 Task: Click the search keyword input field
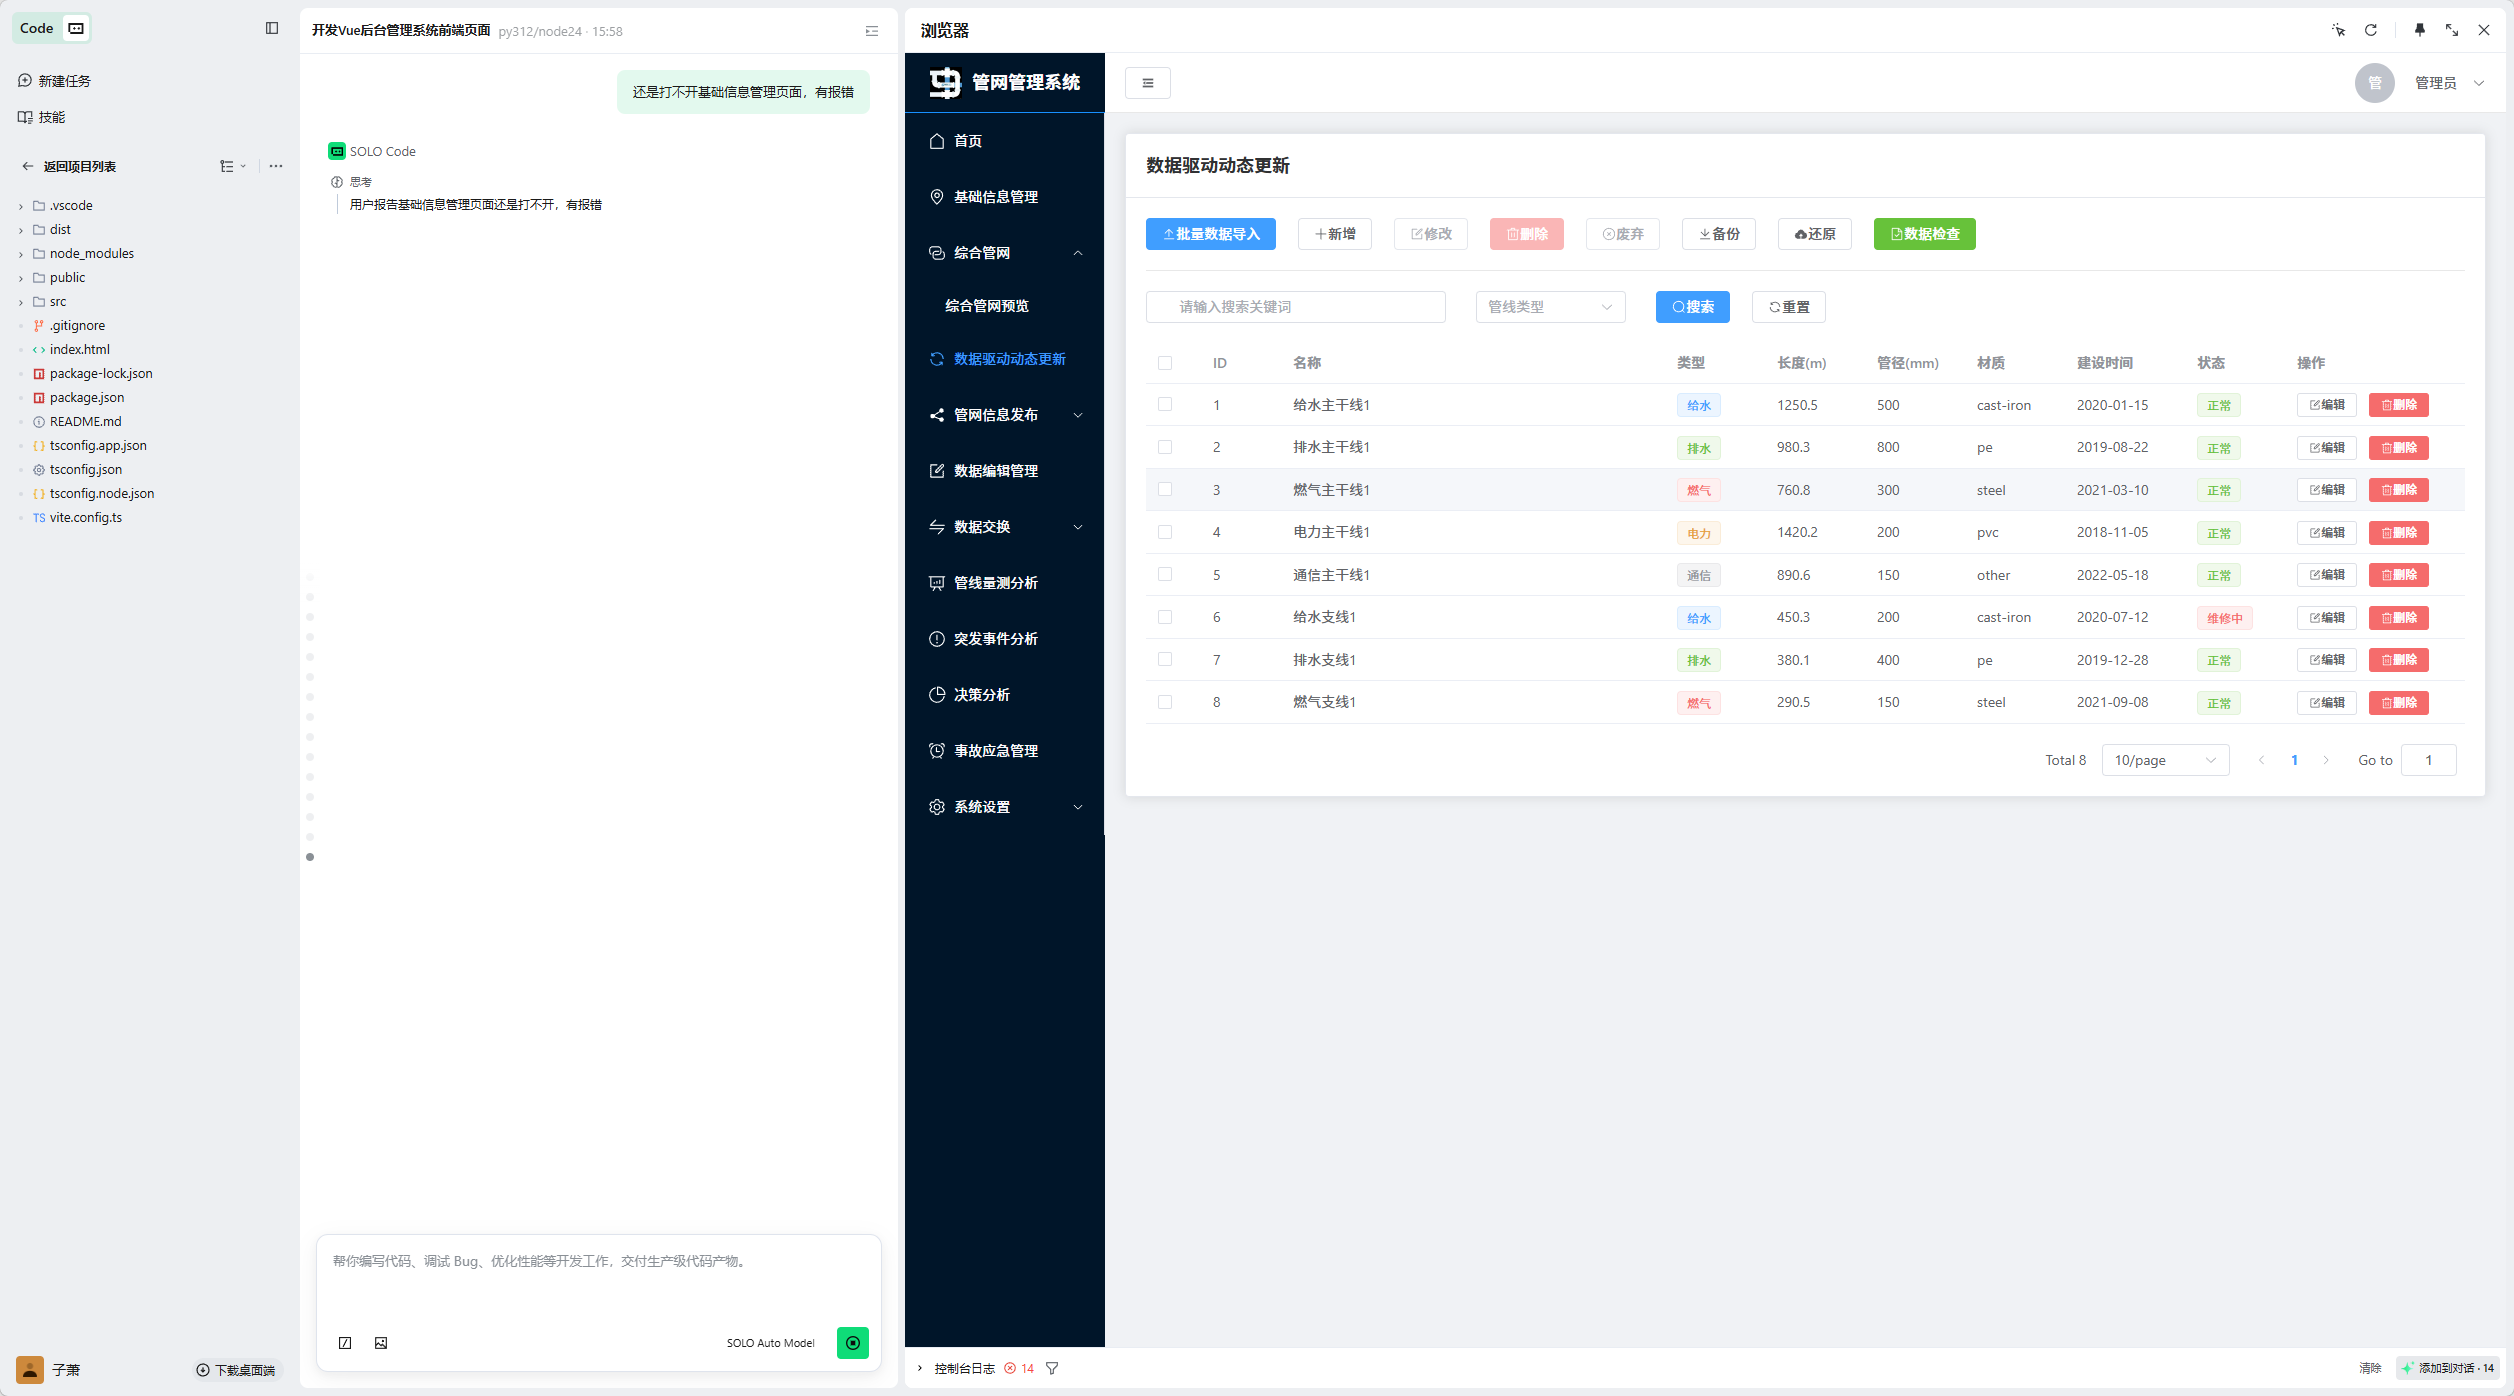[1295, 307]
